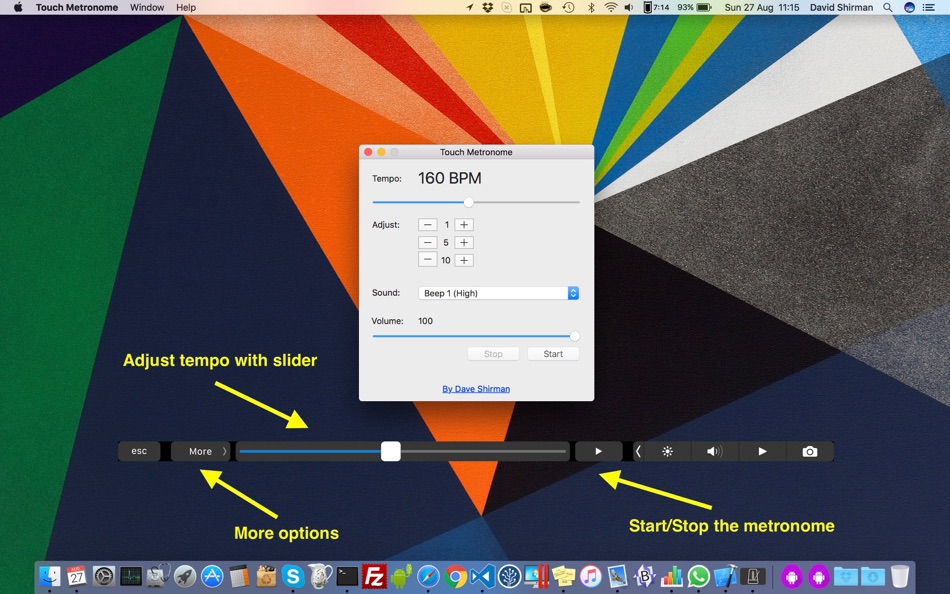This screenshot has height=594, width=950.
Task: Click the battery 93% indicator
Action: [694, 7]
